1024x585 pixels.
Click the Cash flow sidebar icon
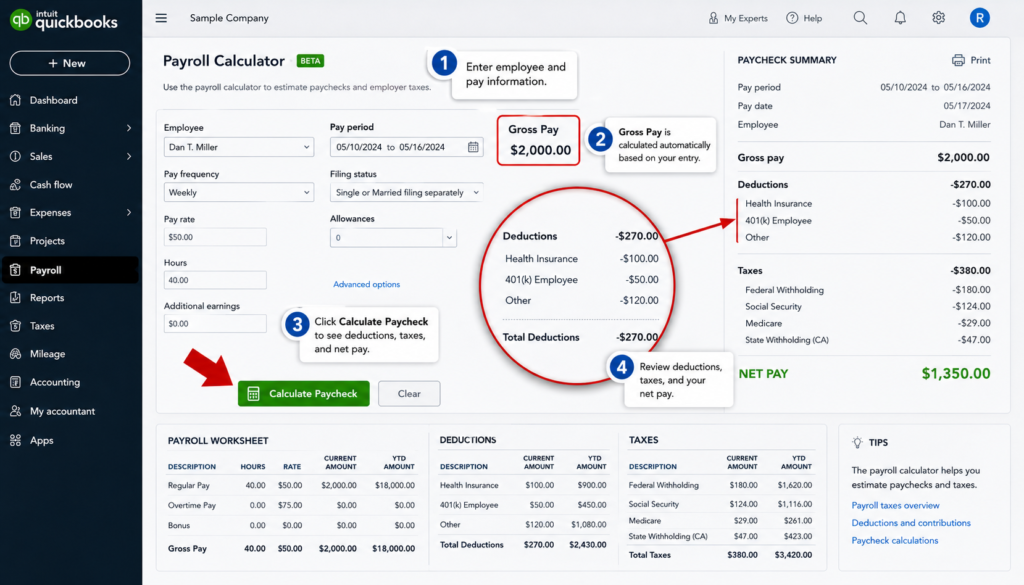coord(16,185)
